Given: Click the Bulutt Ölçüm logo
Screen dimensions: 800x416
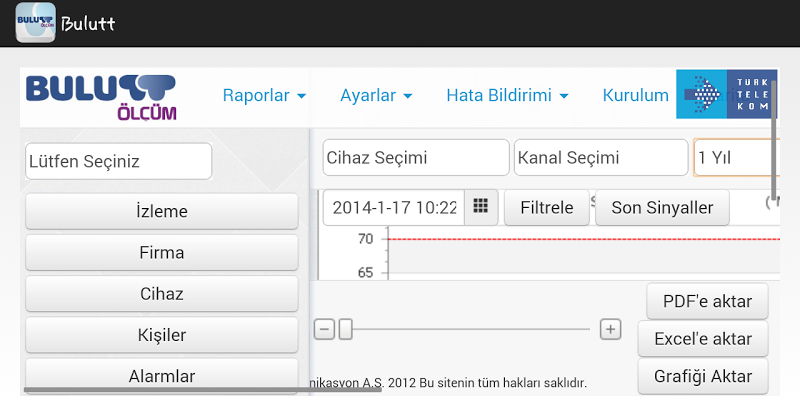Looking at the screenshot, I should click(x=101, y=97).
